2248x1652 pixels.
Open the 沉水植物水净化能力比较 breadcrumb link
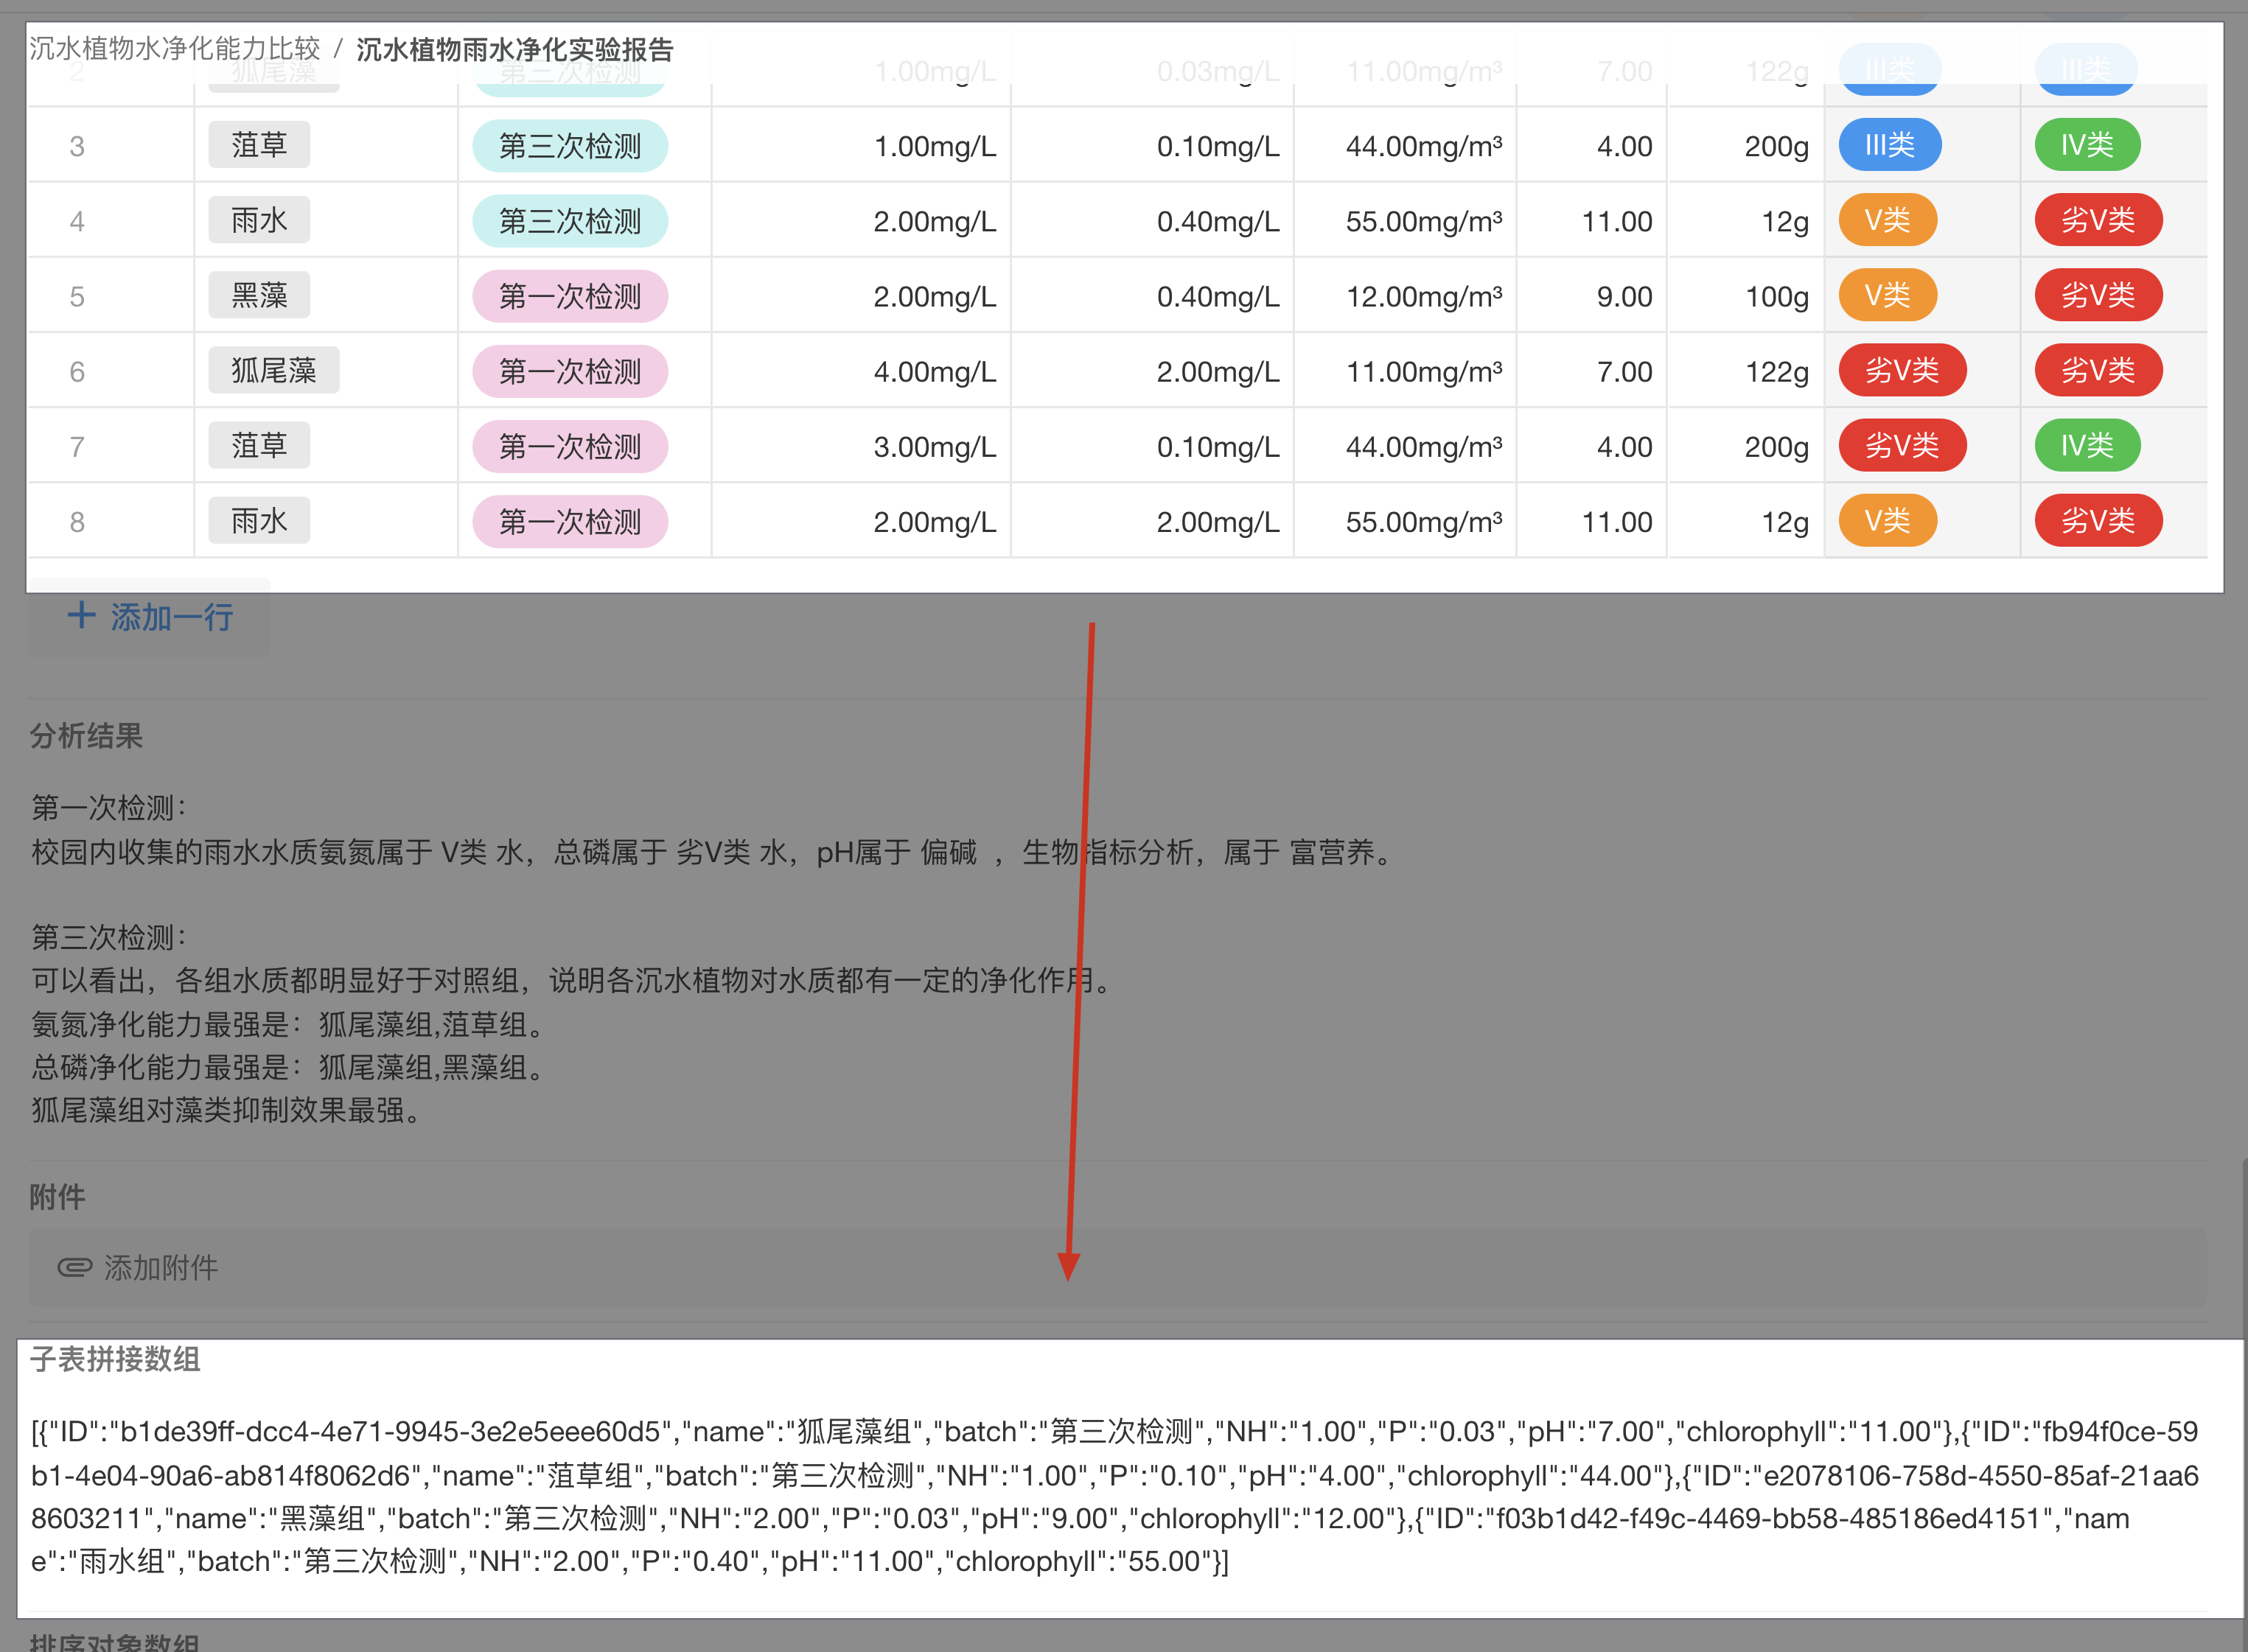175,48
